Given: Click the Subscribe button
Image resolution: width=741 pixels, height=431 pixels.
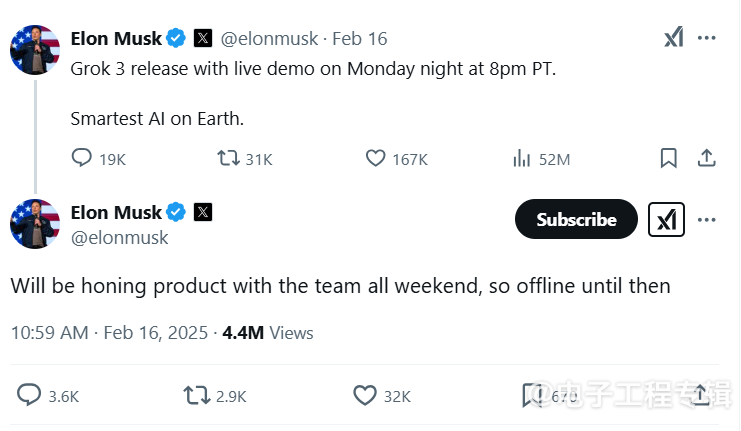Looking at the screenshot, I should (576, 220).
